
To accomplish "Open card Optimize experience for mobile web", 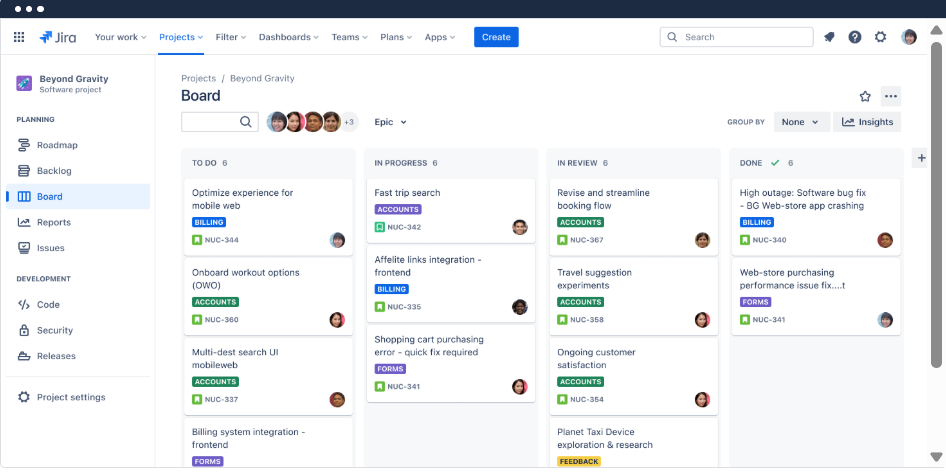I will [268, 217].
